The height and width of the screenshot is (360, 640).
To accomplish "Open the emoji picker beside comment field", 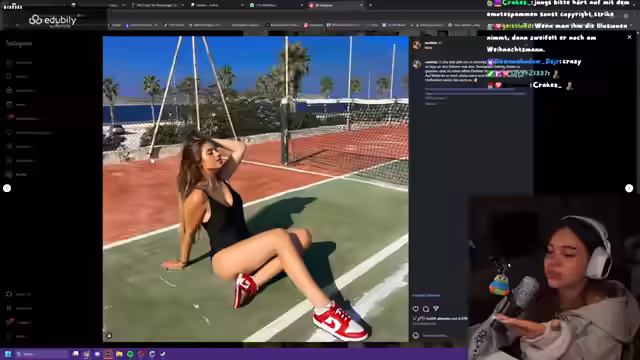I will coord(416,336).
